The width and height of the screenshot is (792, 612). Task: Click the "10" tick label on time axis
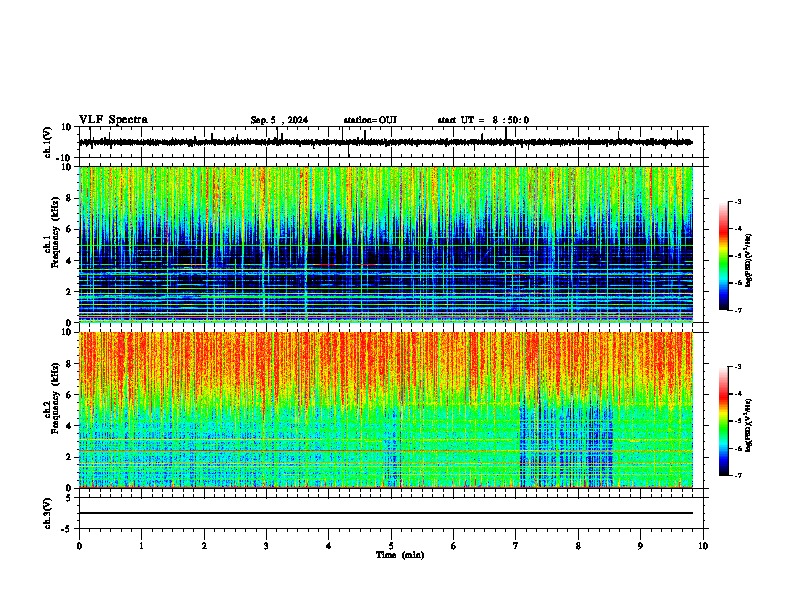[703, 546]
